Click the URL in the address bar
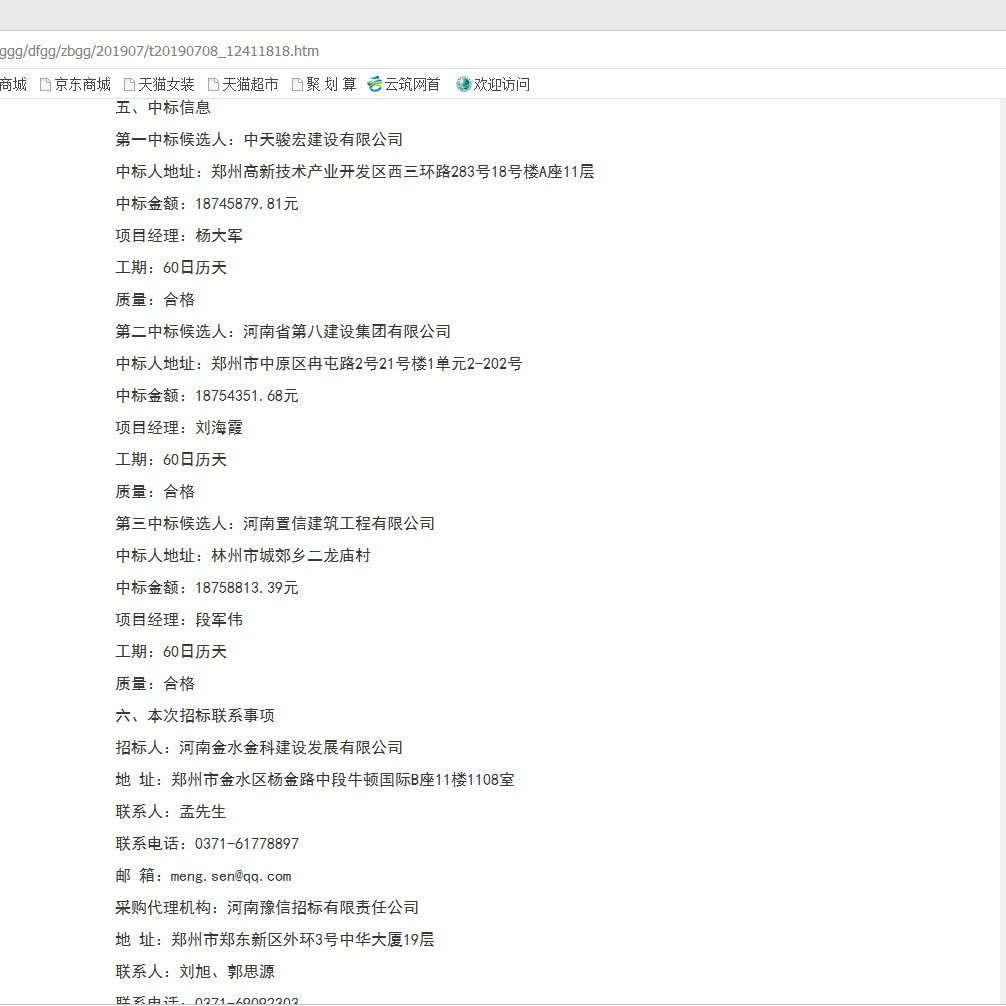 [x=159, y=51]
